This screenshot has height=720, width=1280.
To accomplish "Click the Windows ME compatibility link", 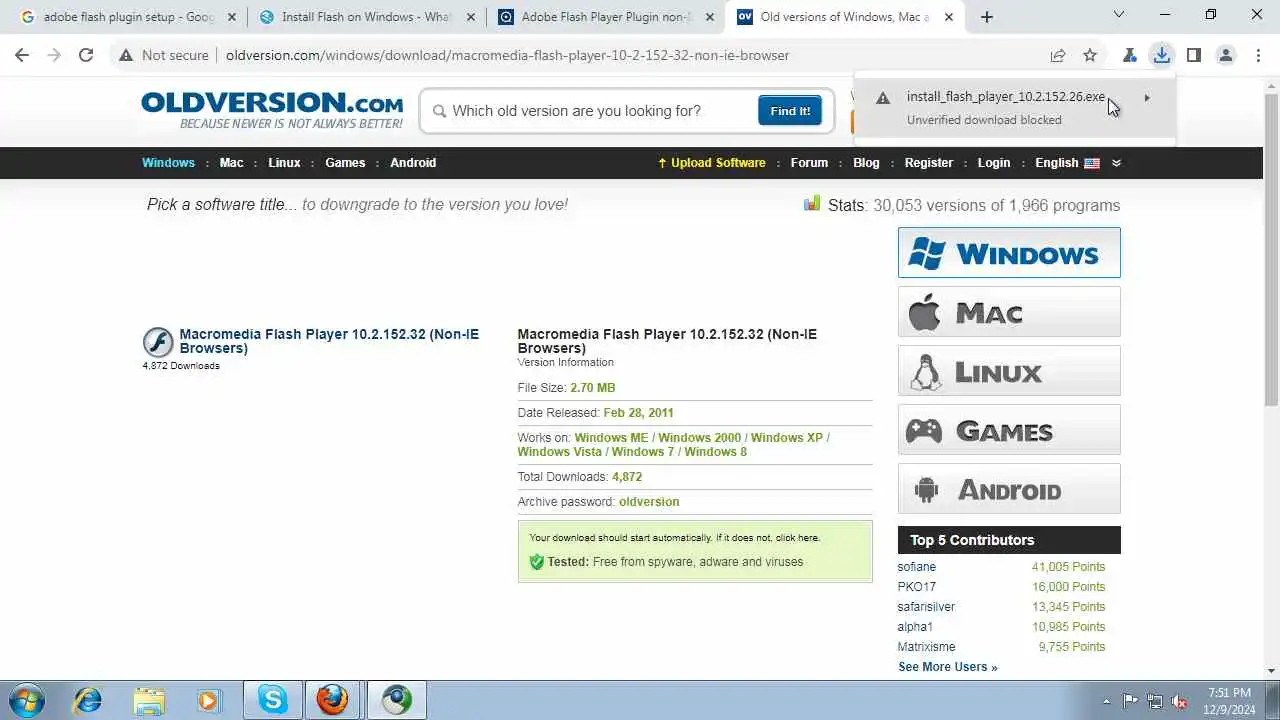I will [x=611, y=437].
